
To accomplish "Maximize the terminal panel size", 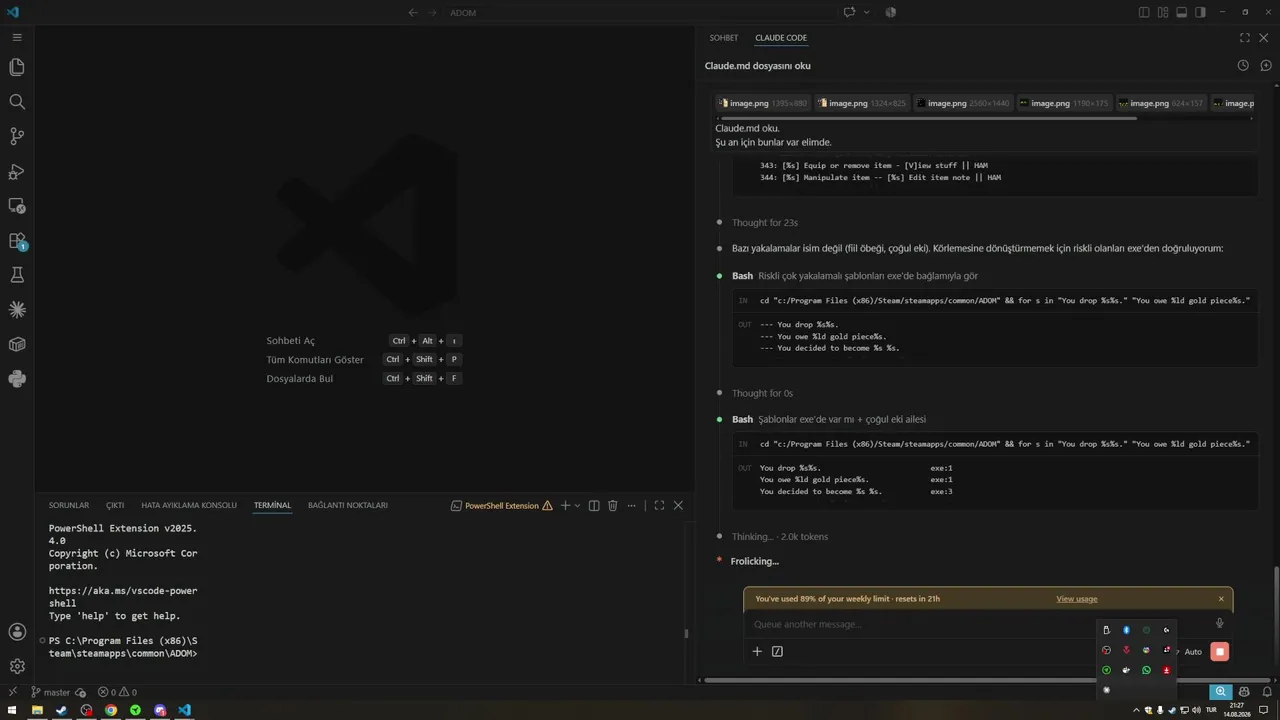I will tap(659, 506).
